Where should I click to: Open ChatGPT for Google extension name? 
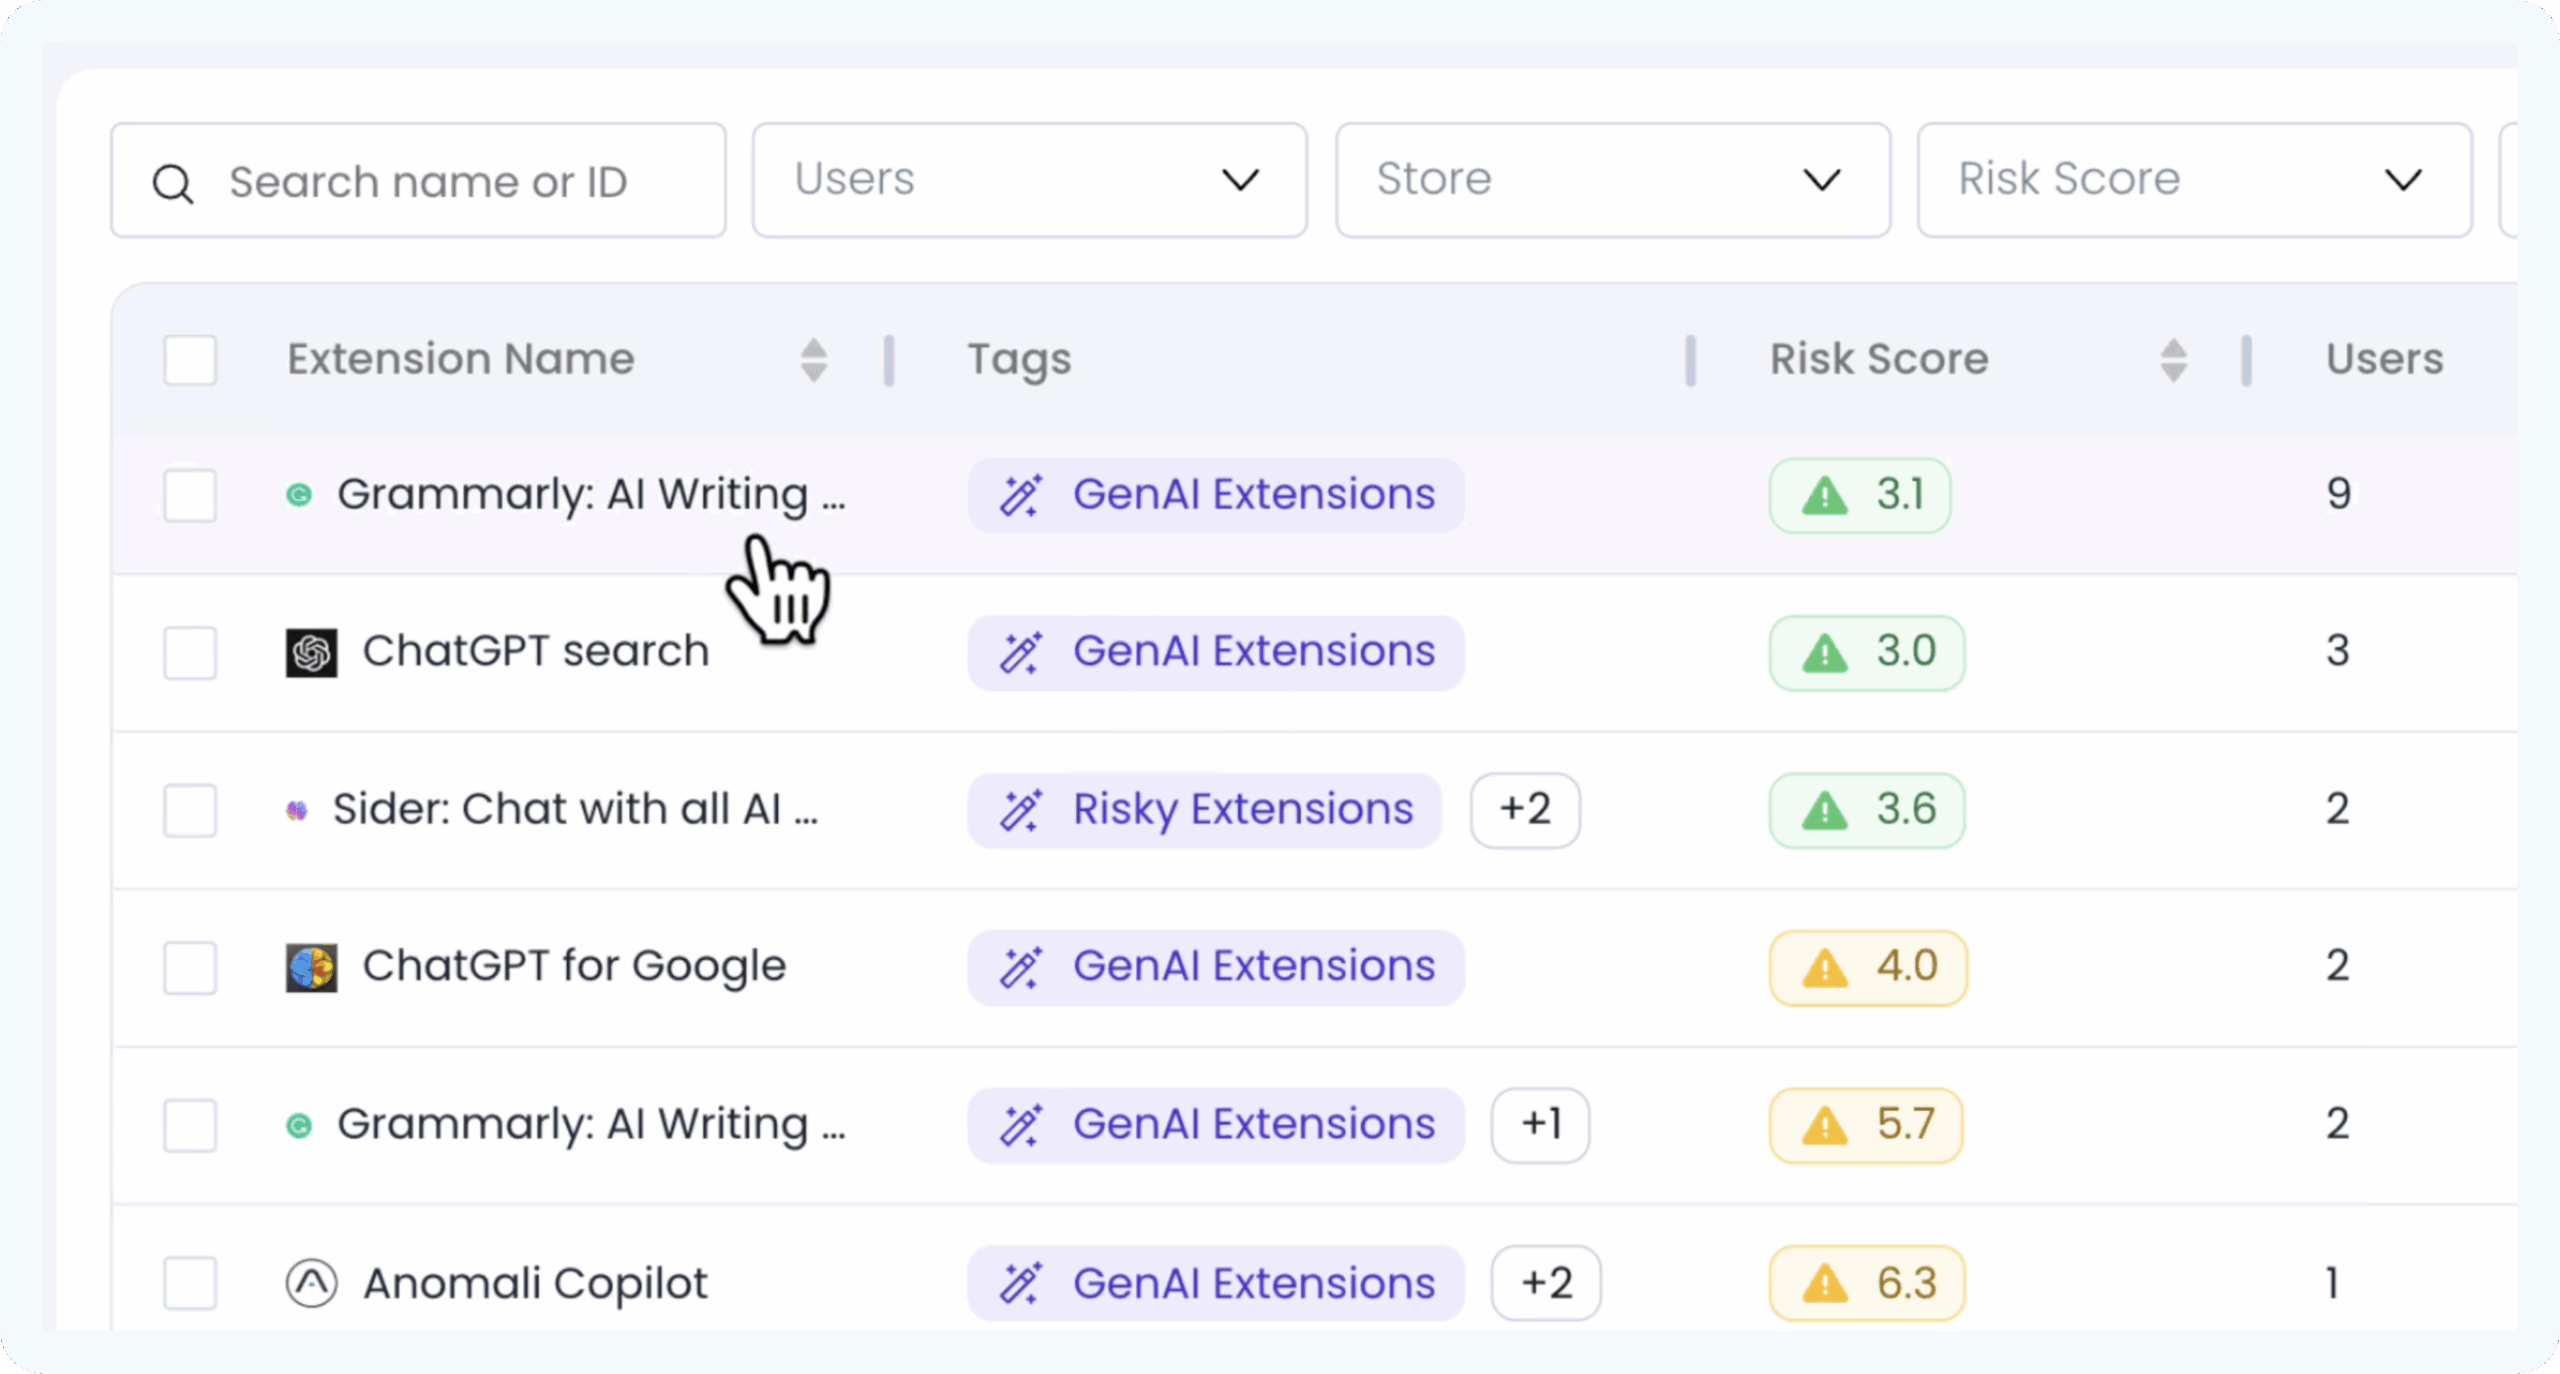tap(574, 967)
